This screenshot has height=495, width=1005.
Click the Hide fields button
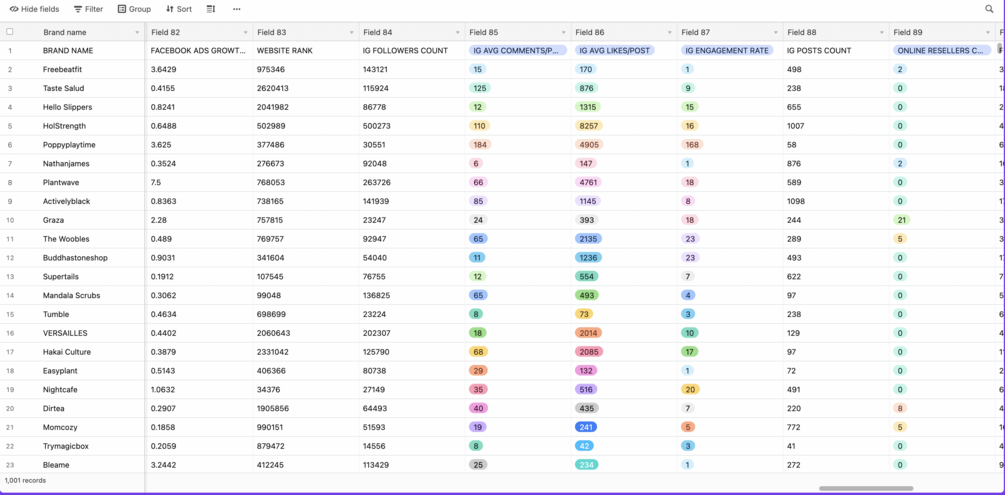click(x=34, y=9)
